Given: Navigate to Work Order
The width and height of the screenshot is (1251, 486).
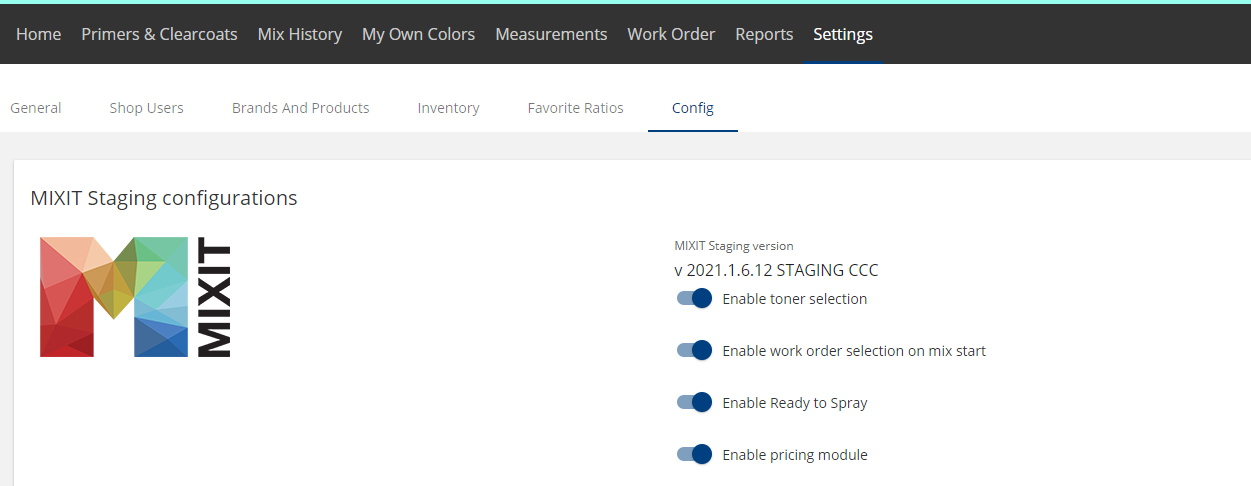Looking at the screenshot, I should coord(671,34).
